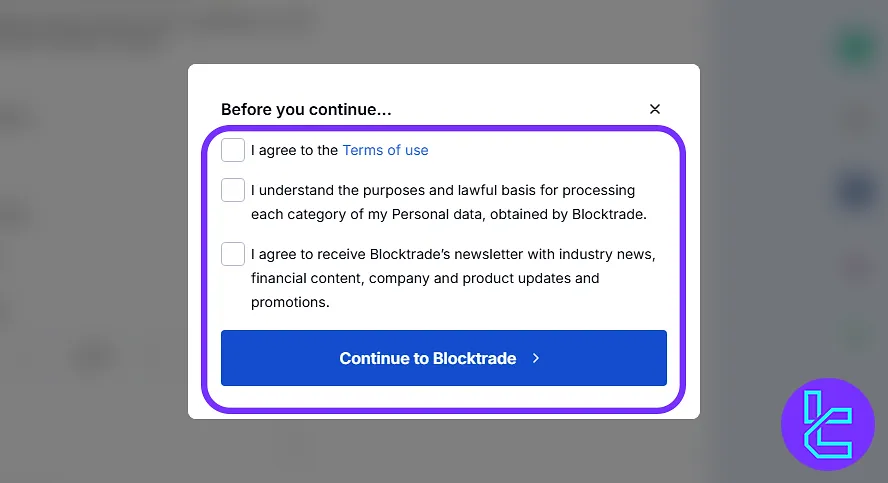Click the chevron arrow in the Continue button

pyautogui.click(x=536, y=358)
